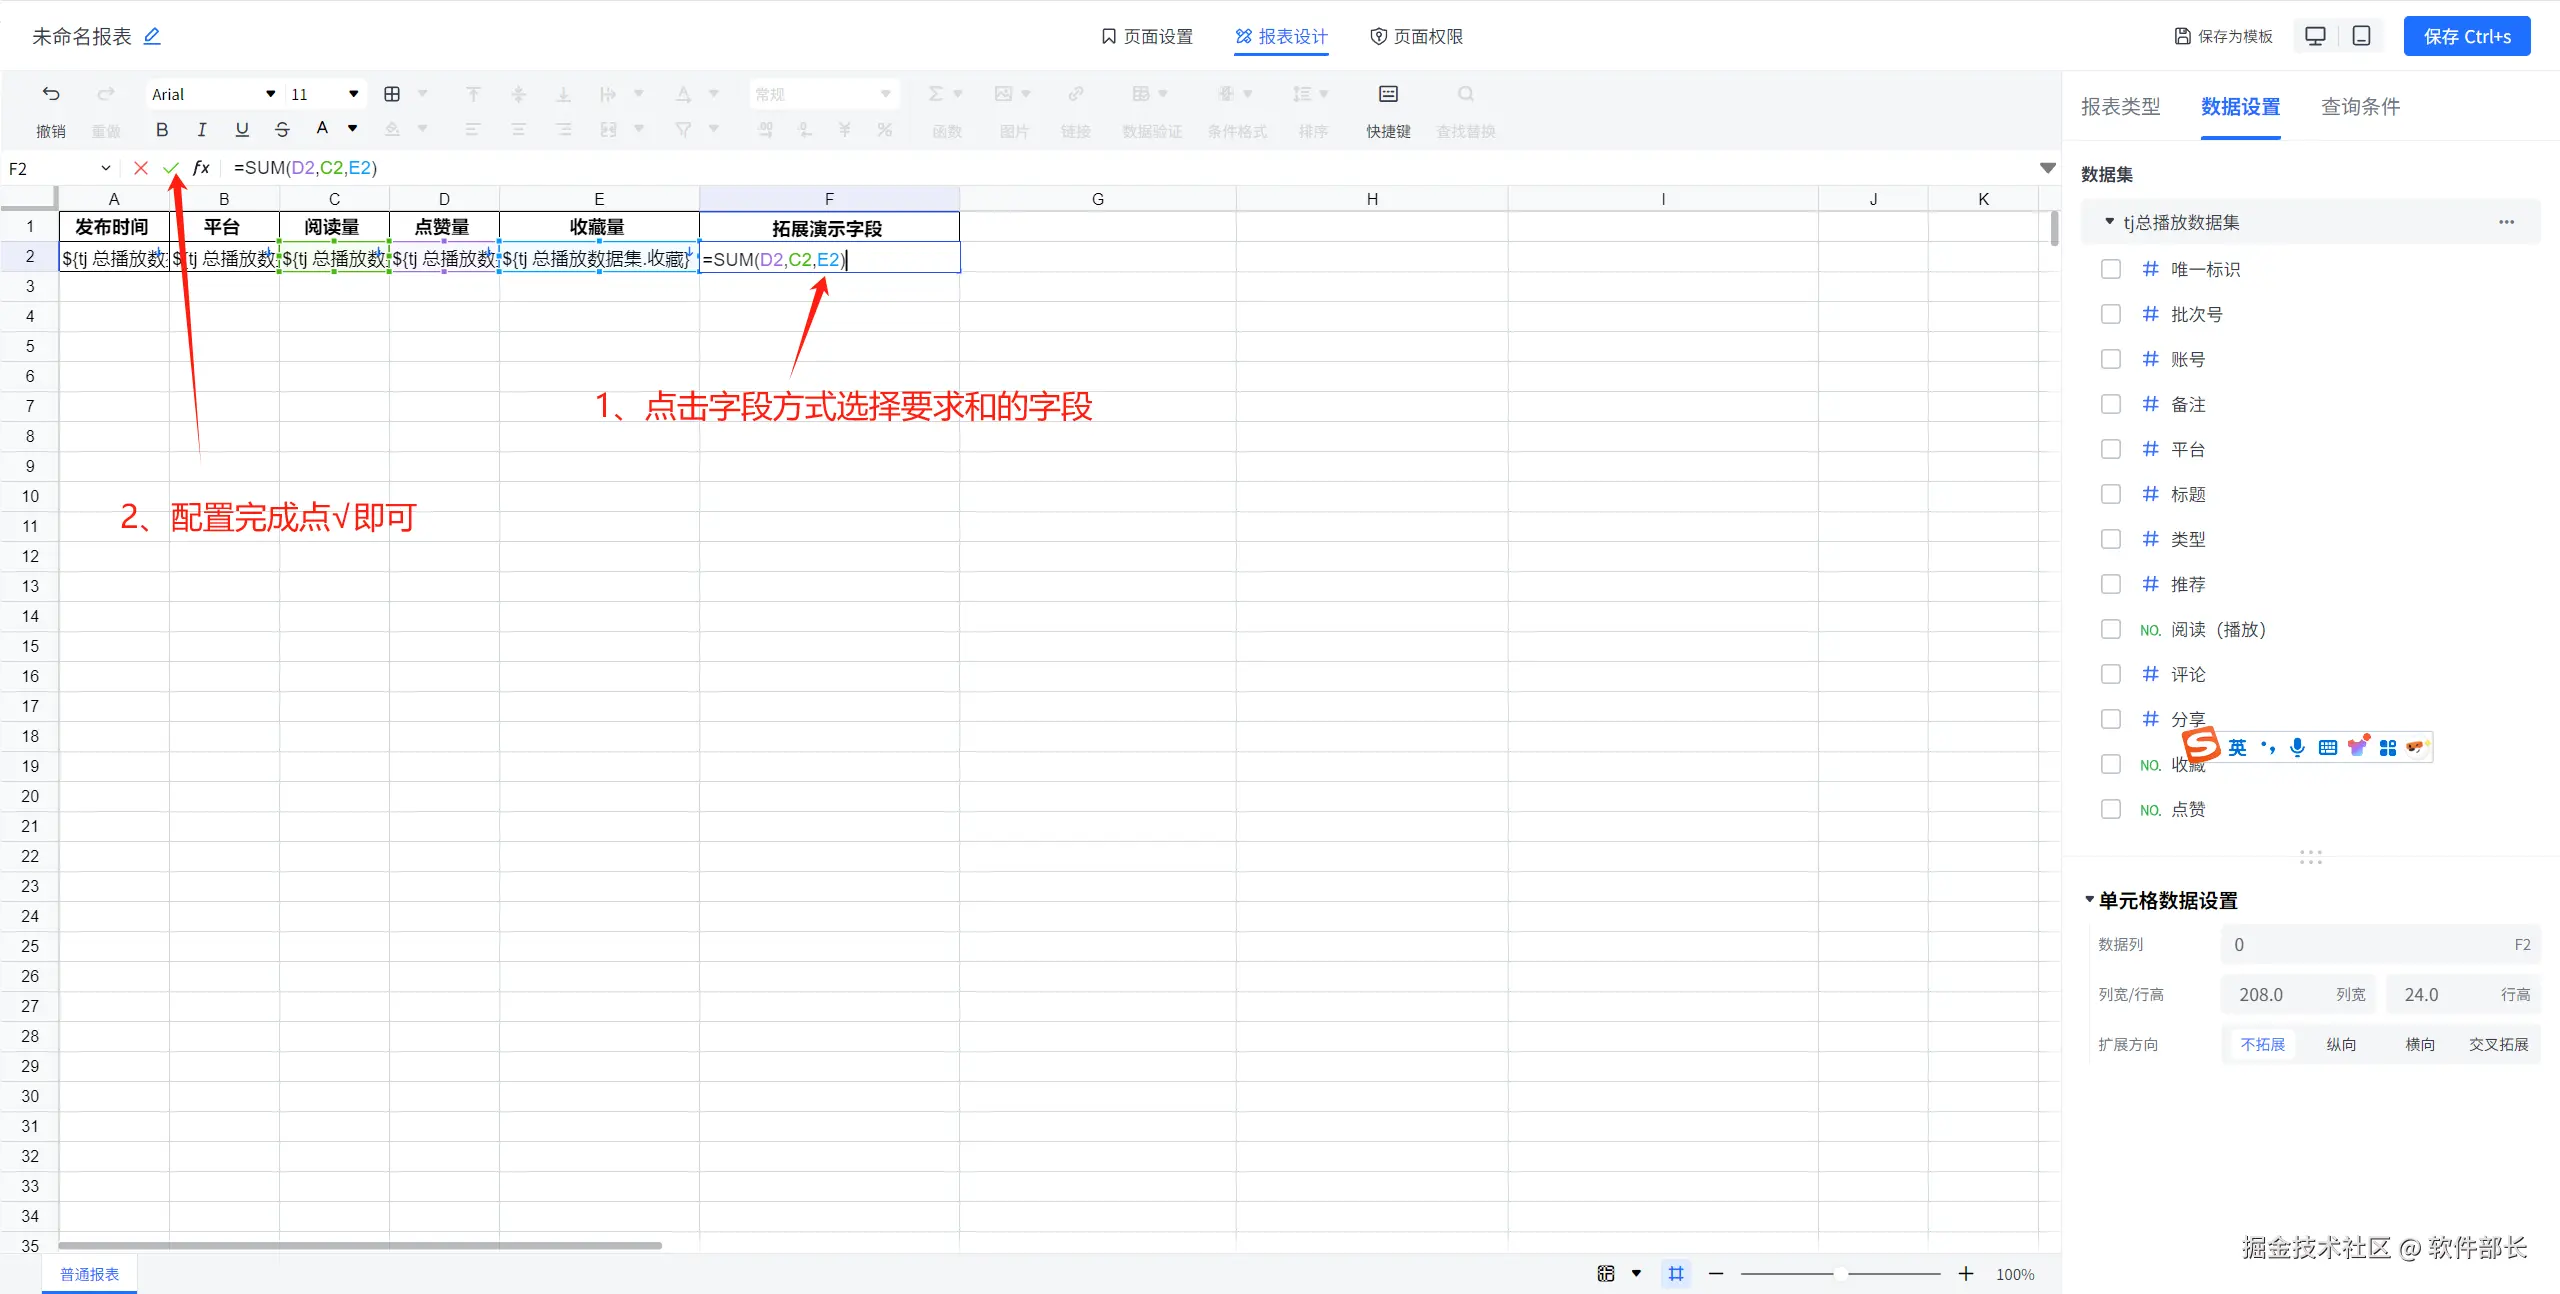Open the font size 11 dropdown
Viewport: 2560px width, 1294px height.
325,94
